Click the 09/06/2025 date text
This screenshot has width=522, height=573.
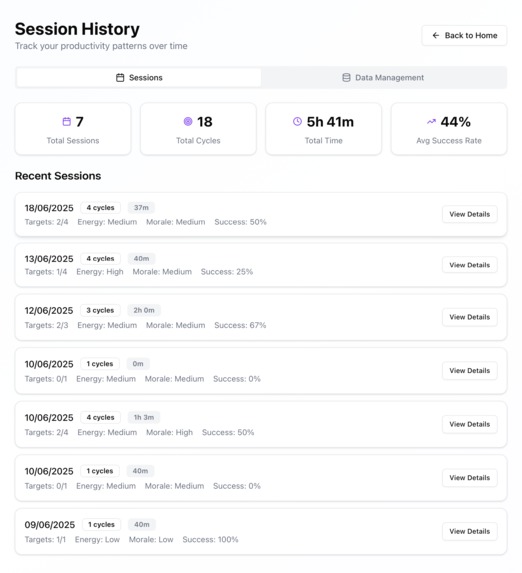coord(50,525)
